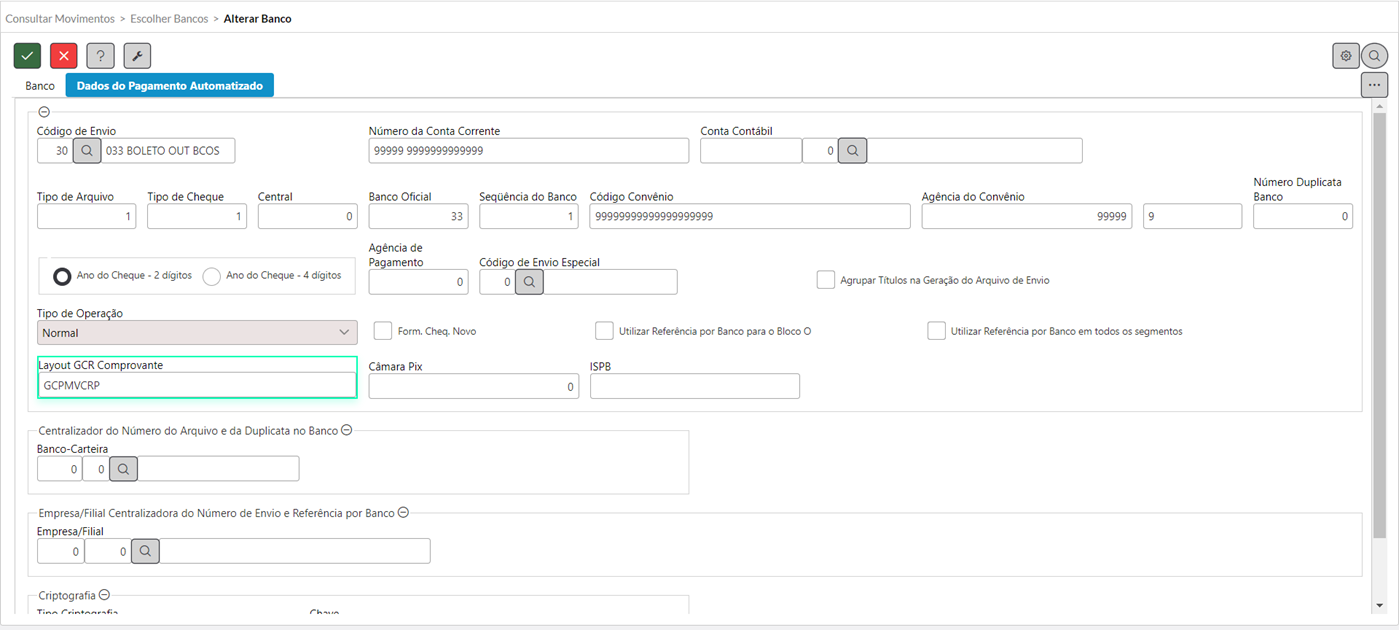This screenshot has width=1399, height=630.
Task: Cancel with the red X button
Action: pyautogui.click(x=64, y=56)
